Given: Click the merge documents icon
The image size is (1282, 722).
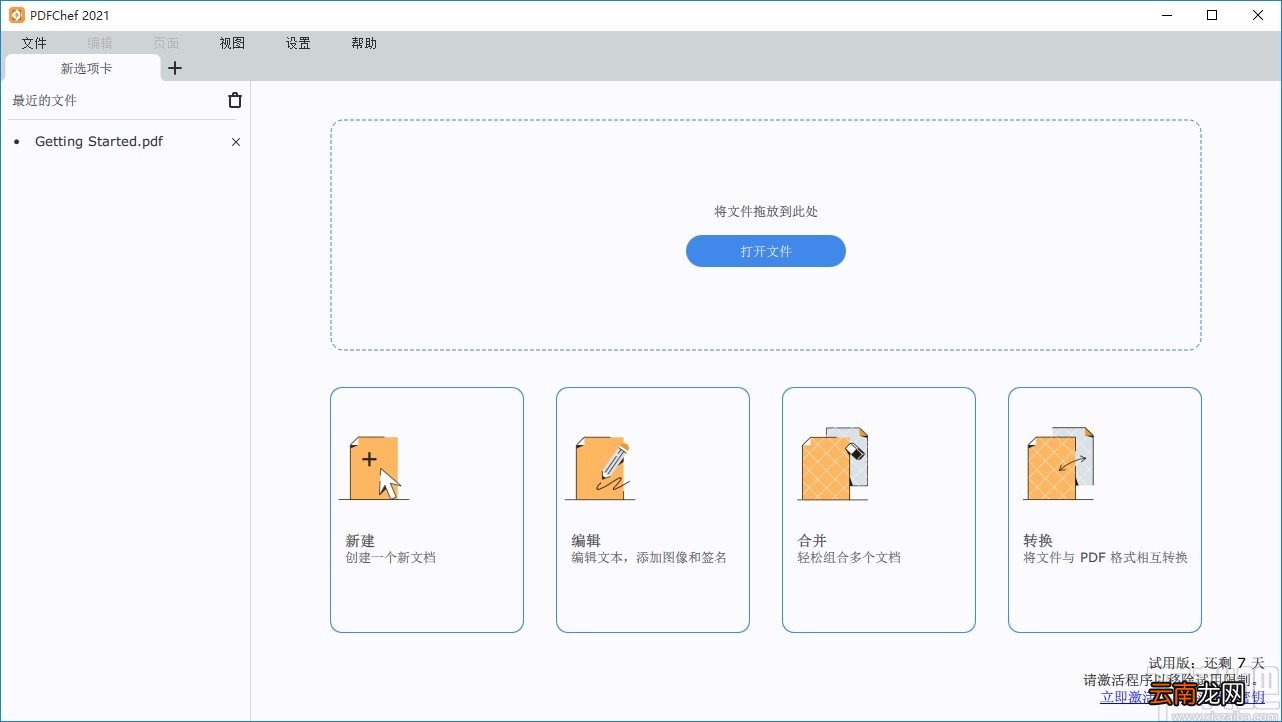Looking at the screenshot, I should coord(832,464).
